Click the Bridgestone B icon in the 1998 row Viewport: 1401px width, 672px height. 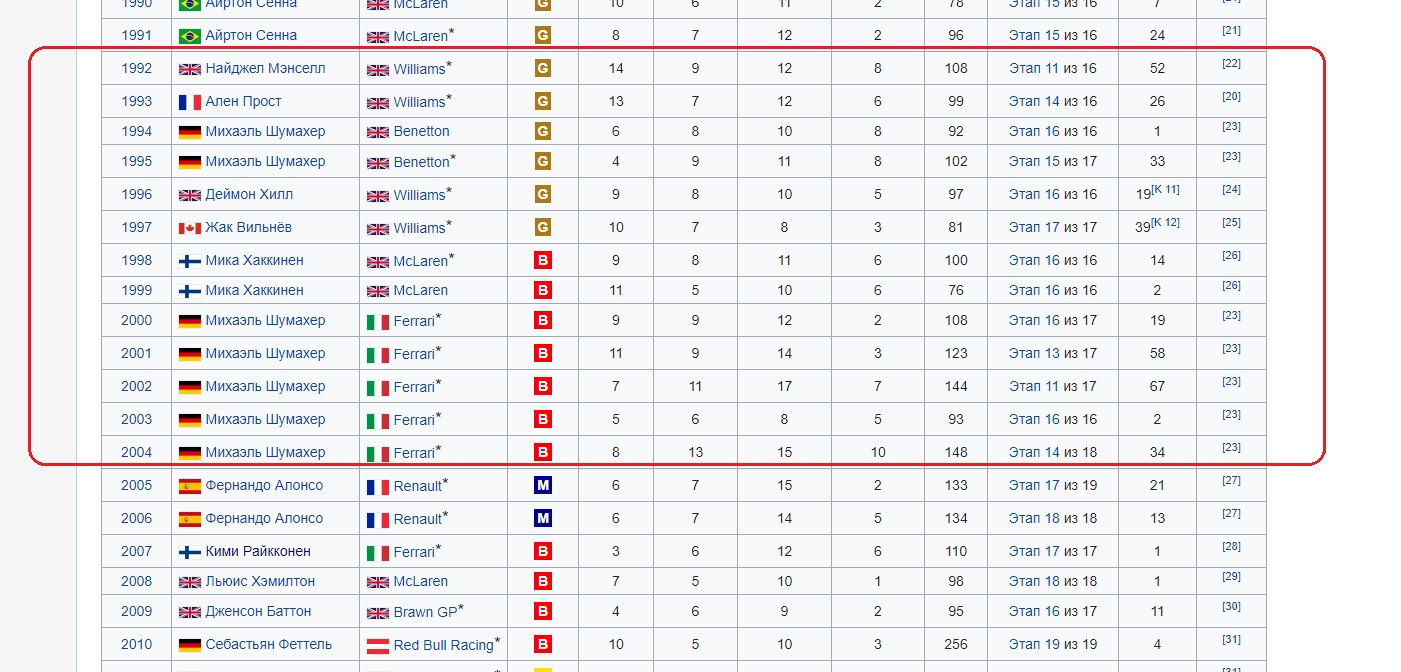tap(543, 260)
